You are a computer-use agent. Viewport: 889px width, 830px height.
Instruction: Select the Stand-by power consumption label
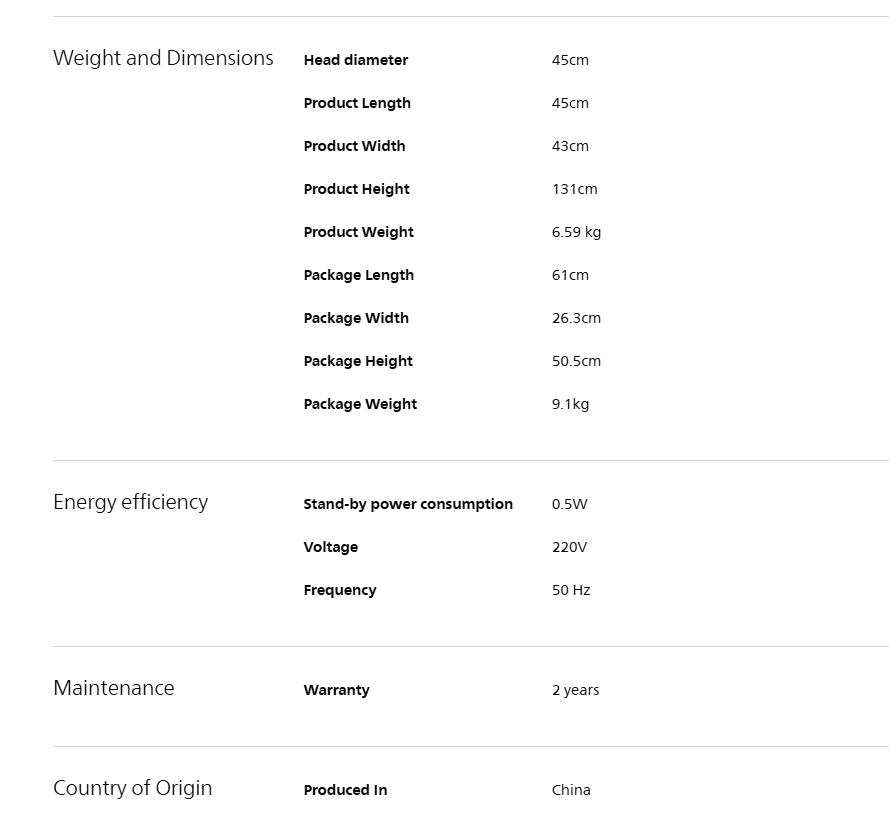click(408, 505)
